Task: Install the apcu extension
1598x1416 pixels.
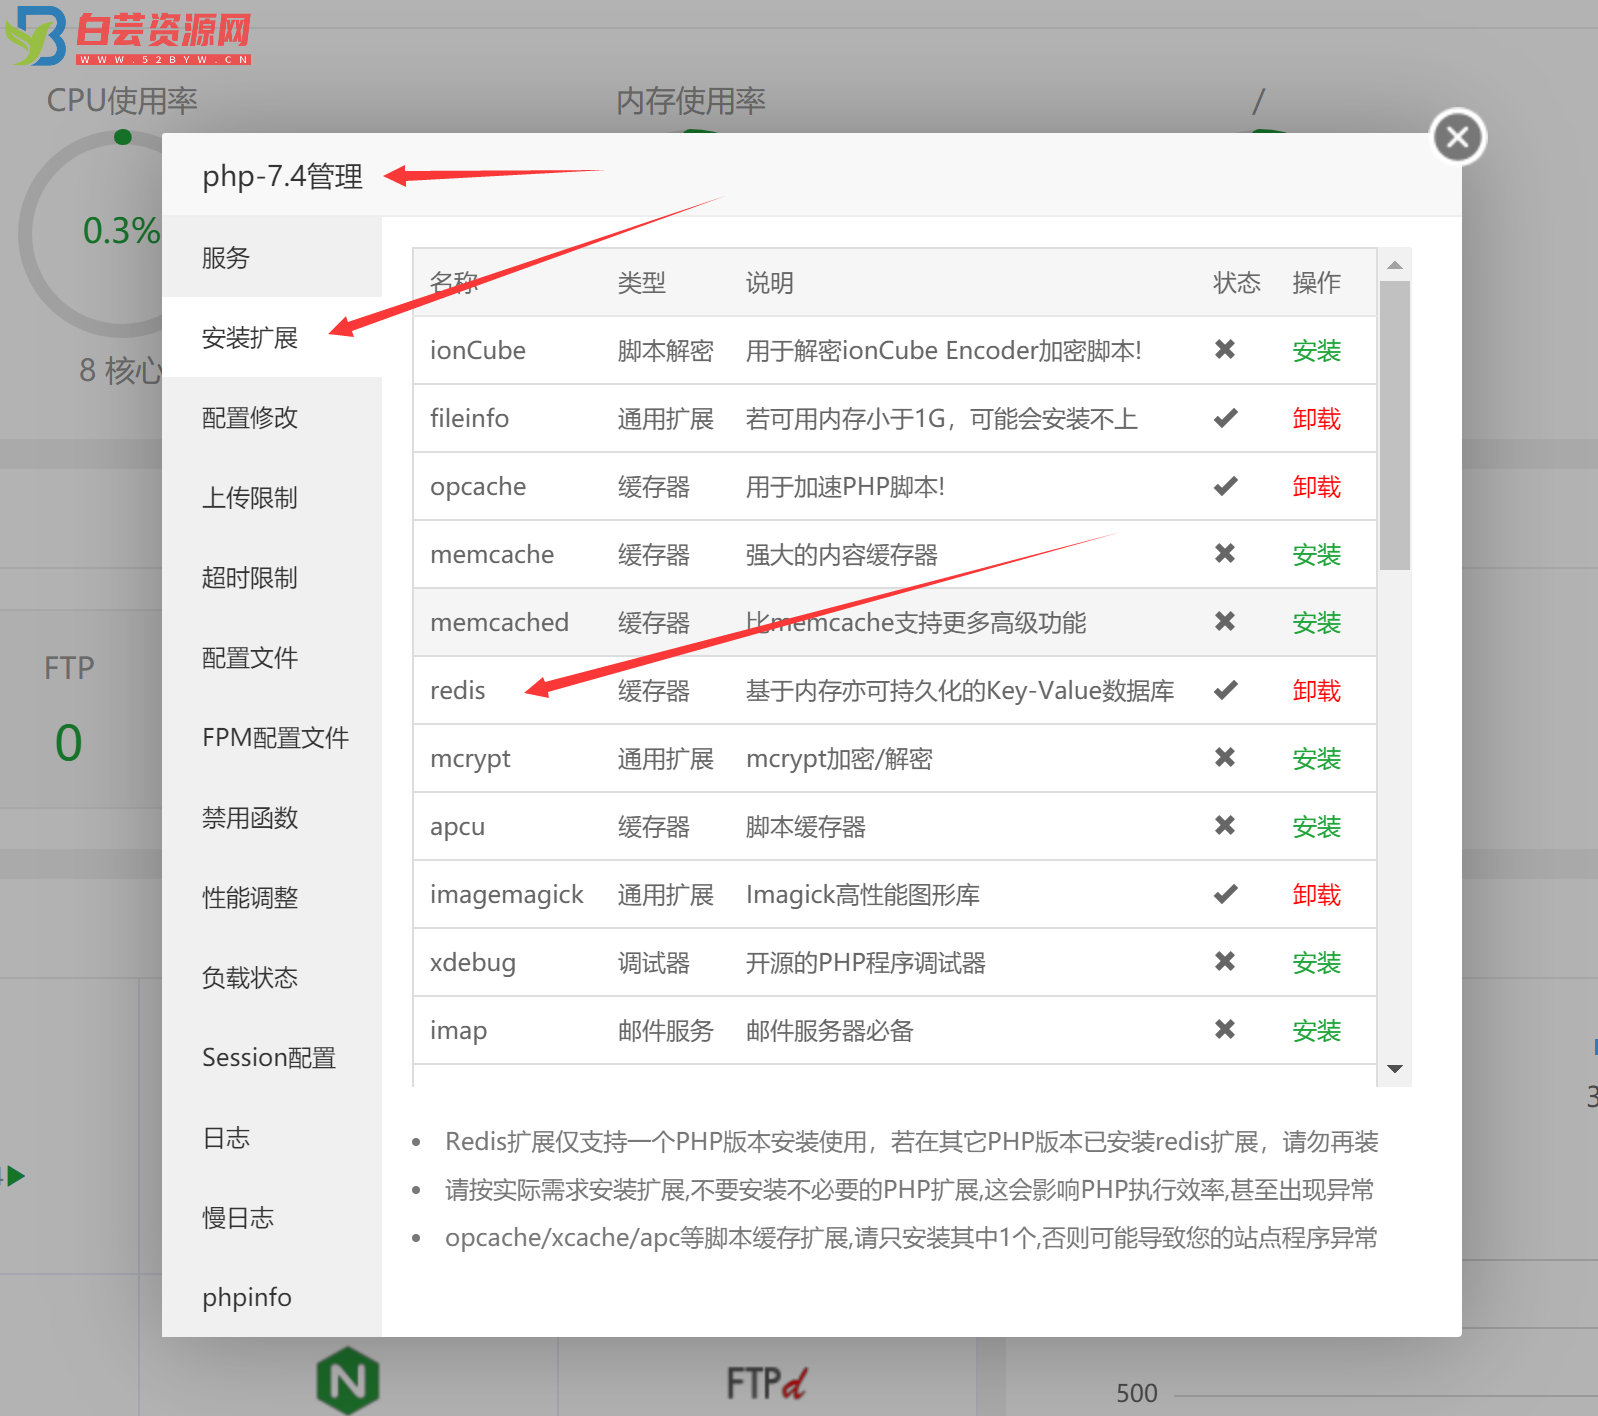Action: [x=1316, y=827]
